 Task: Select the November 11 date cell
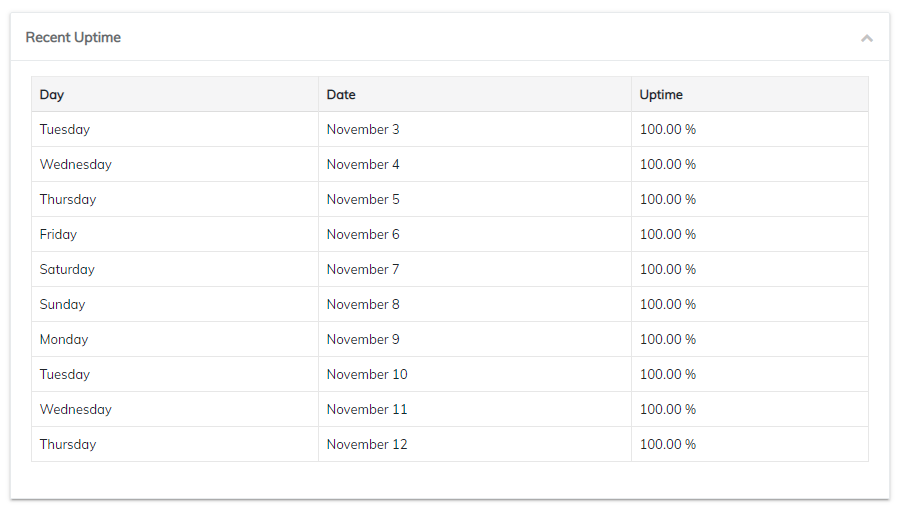coord(367,410)
